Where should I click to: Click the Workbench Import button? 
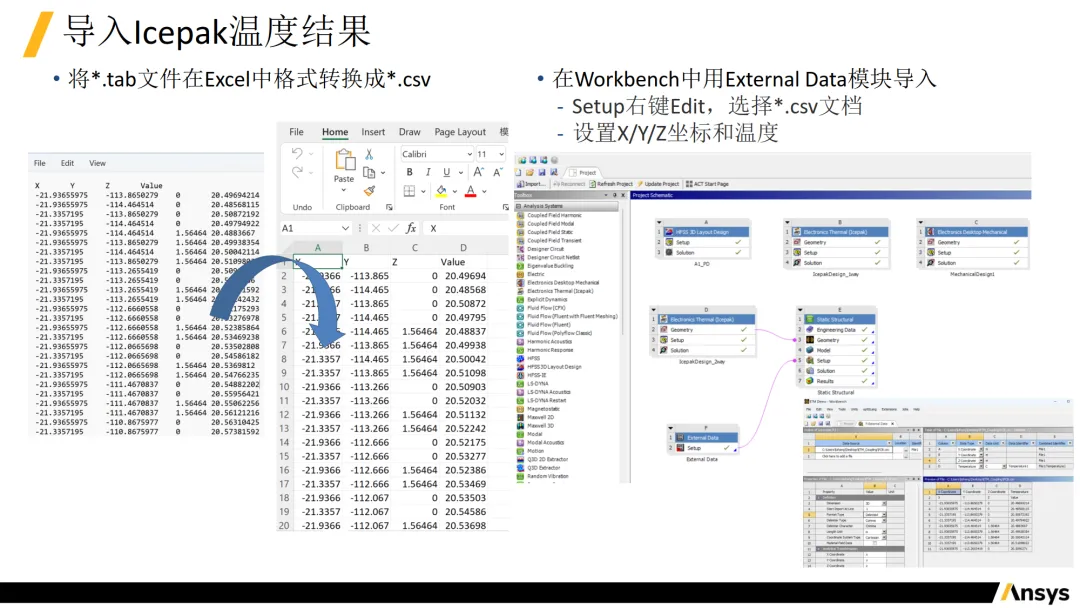530,184
